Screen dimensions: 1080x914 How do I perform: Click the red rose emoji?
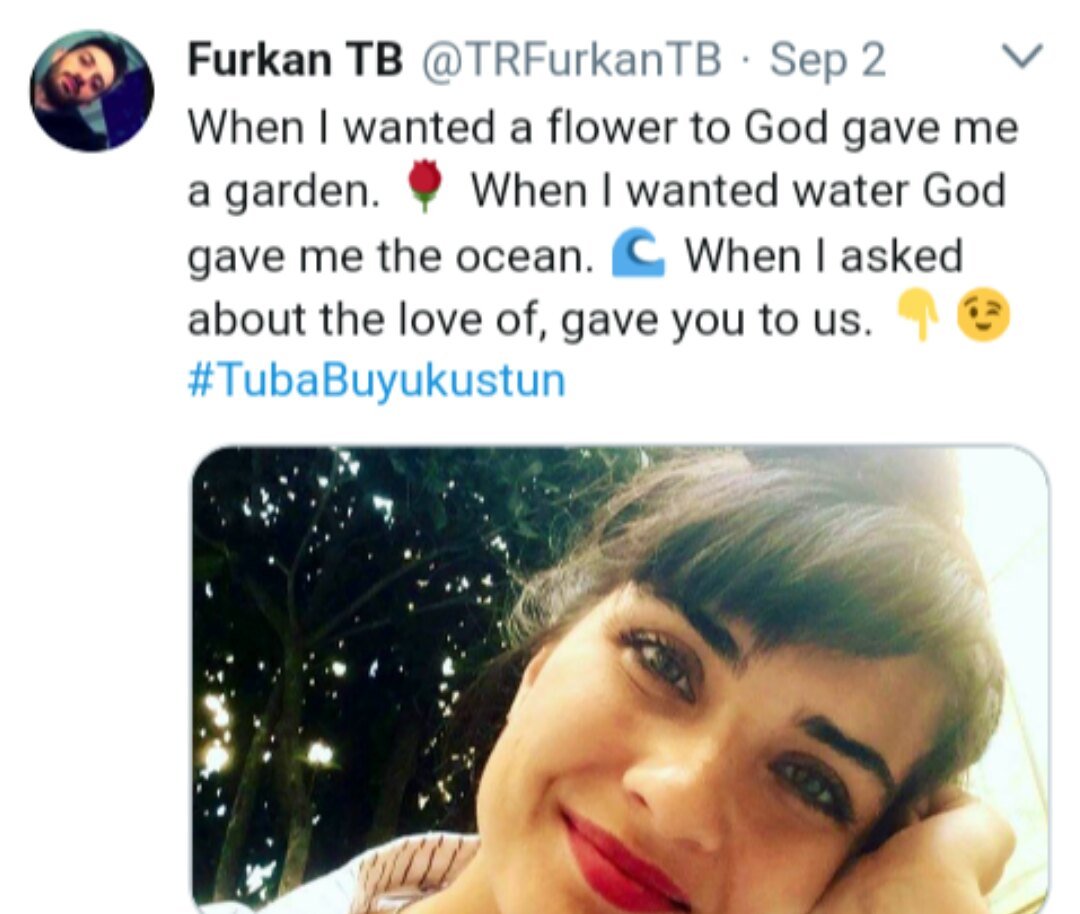point(424,186)
